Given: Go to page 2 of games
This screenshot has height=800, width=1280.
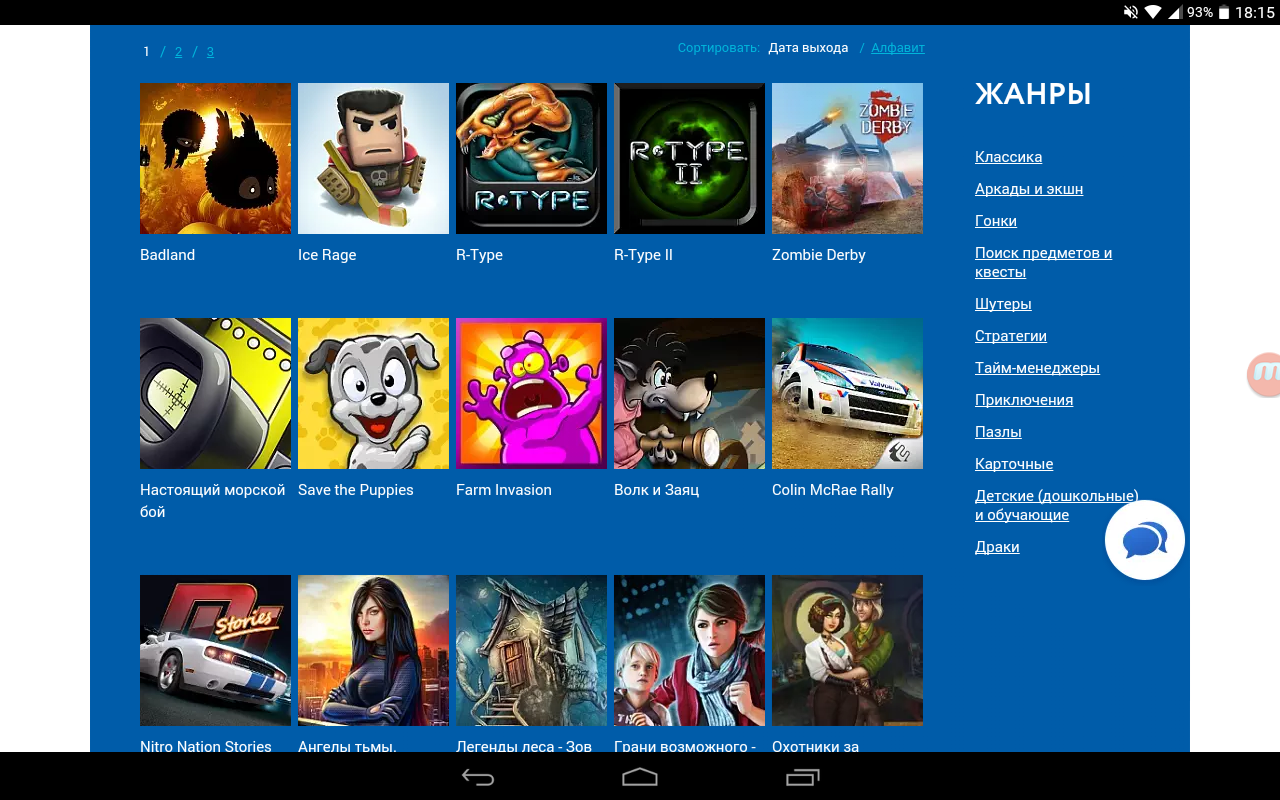Looking at the screenshot, I should point(178,51).
